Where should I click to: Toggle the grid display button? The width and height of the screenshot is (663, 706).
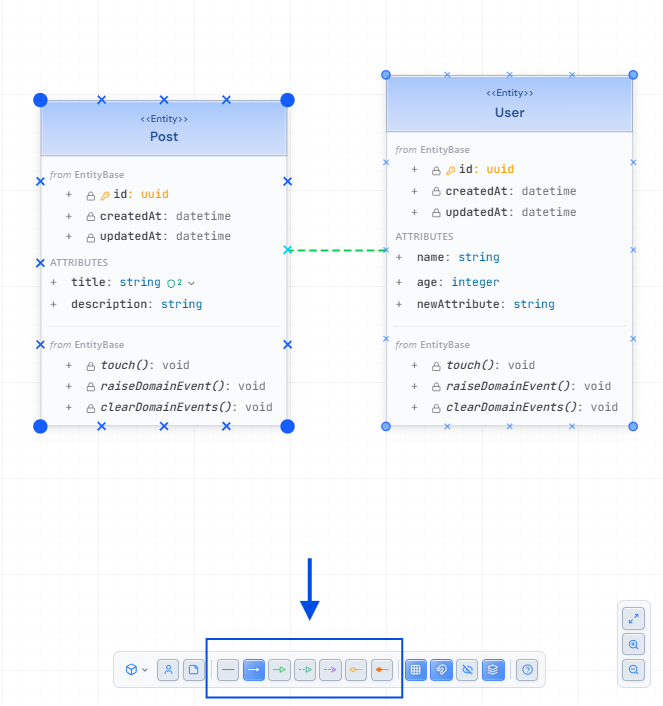416,670
